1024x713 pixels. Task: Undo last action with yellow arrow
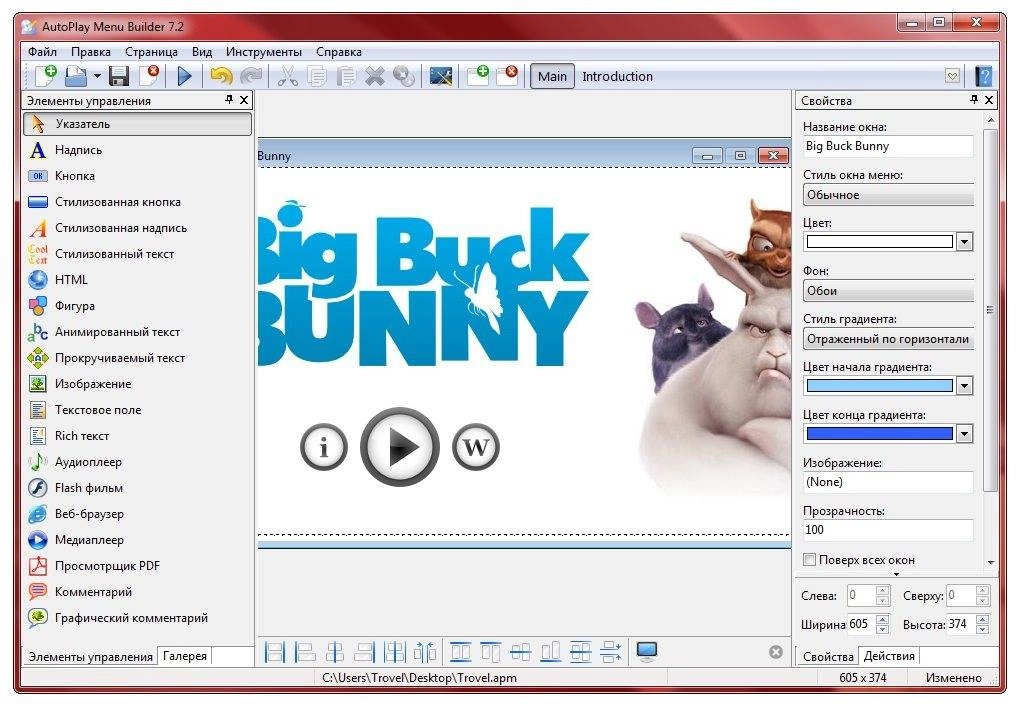(221, 76)
